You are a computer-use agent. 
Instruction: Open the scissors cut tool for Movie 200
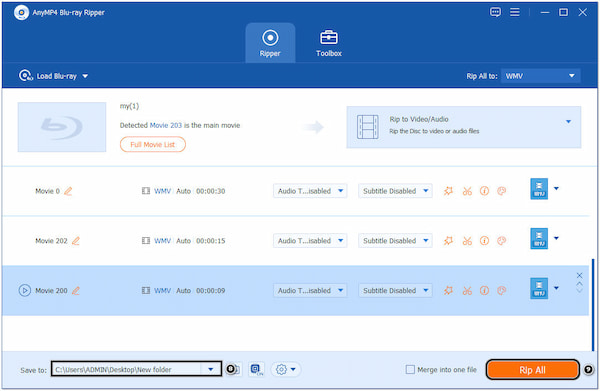coord(467,291)
